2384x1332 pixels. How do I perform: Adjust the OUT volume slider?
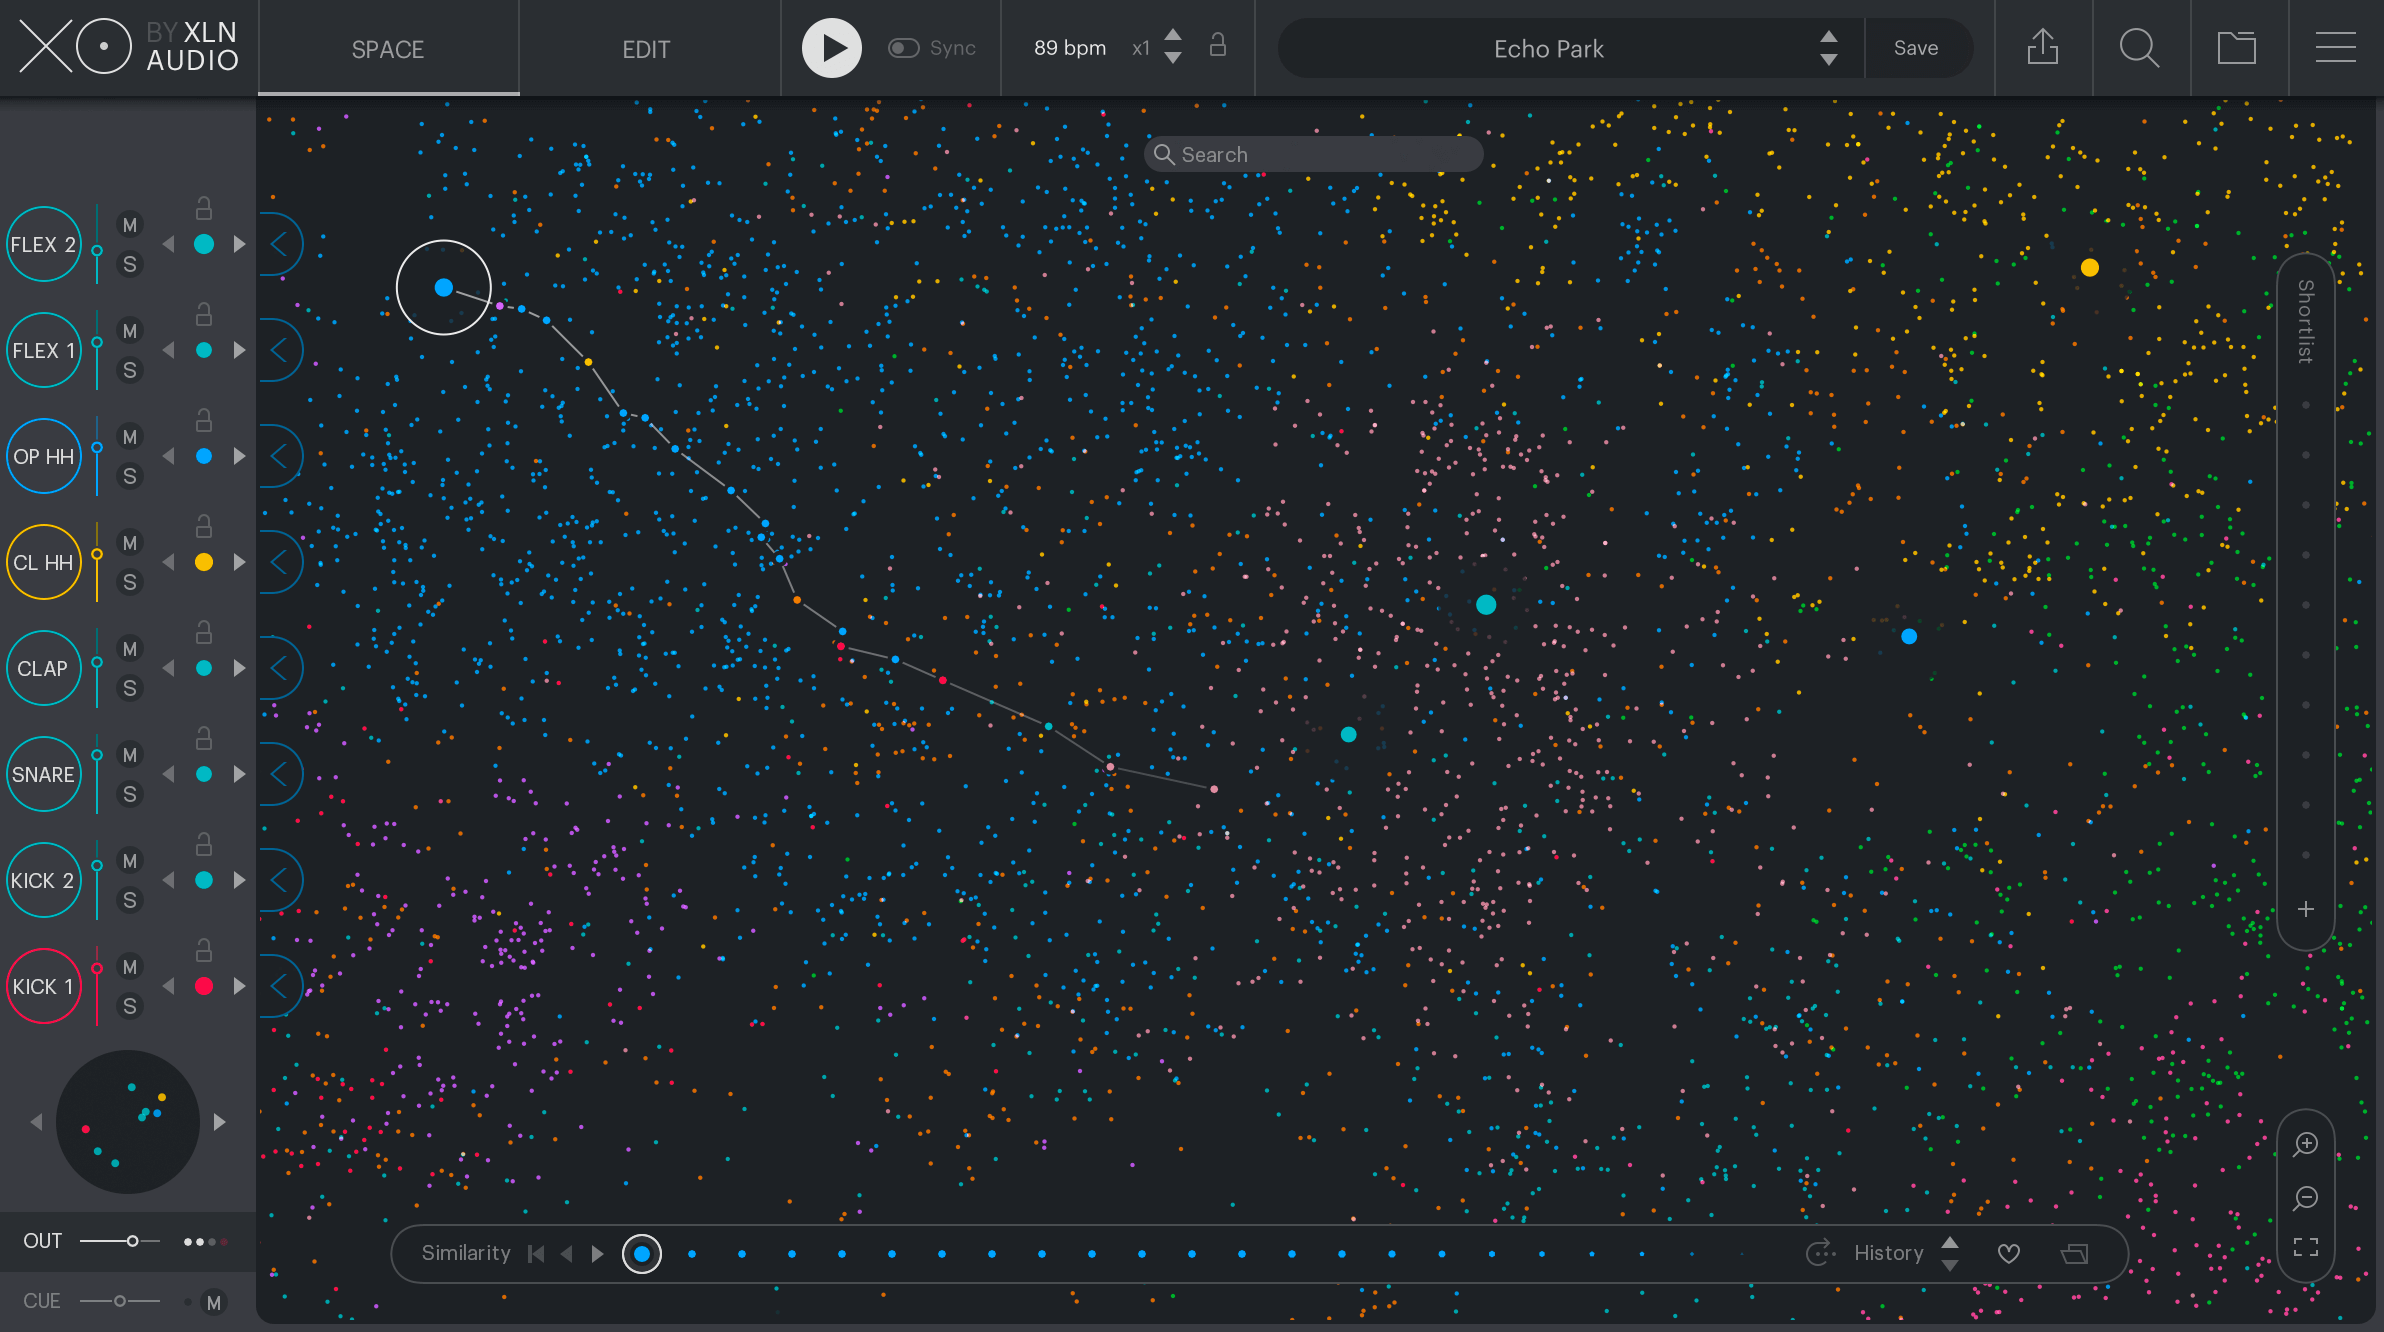click(120, 1241)
